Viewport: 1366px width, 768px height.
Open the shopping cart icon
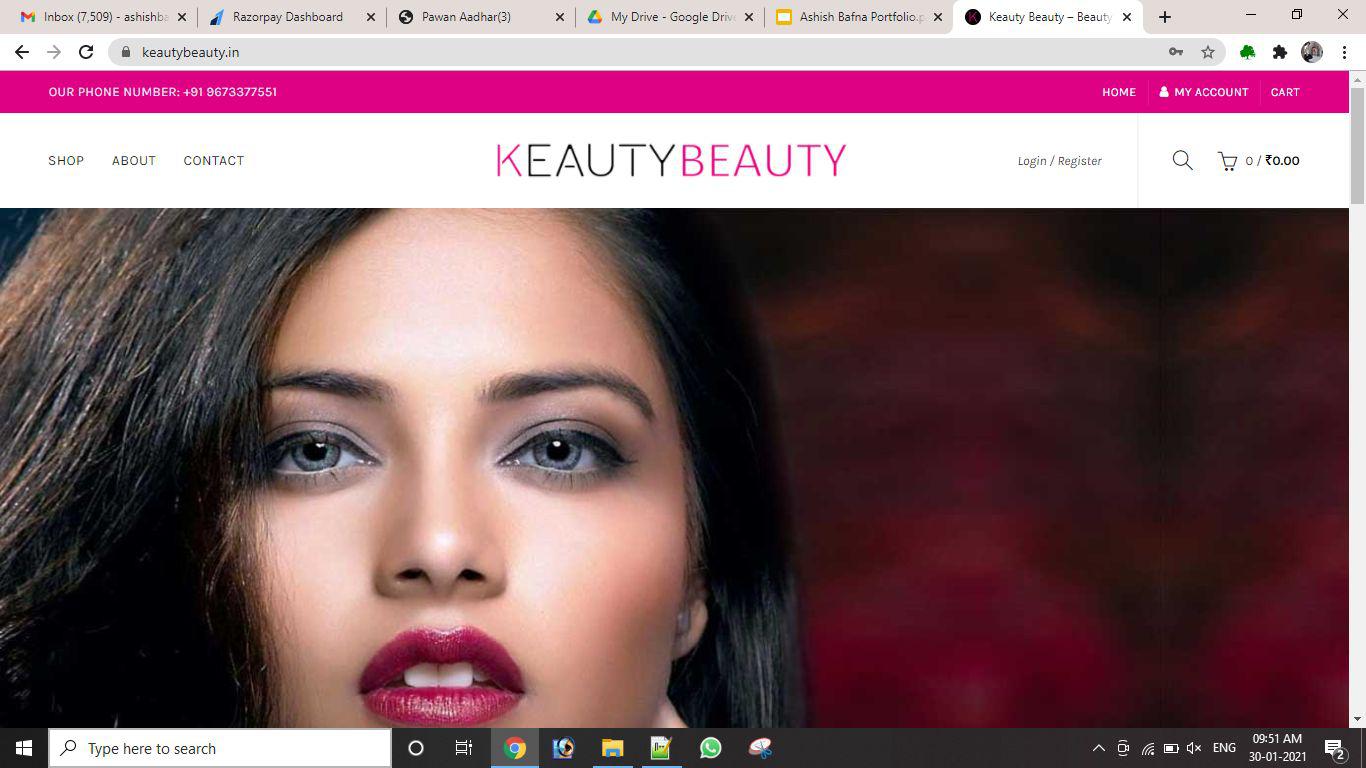click(x=1227, y=161)
